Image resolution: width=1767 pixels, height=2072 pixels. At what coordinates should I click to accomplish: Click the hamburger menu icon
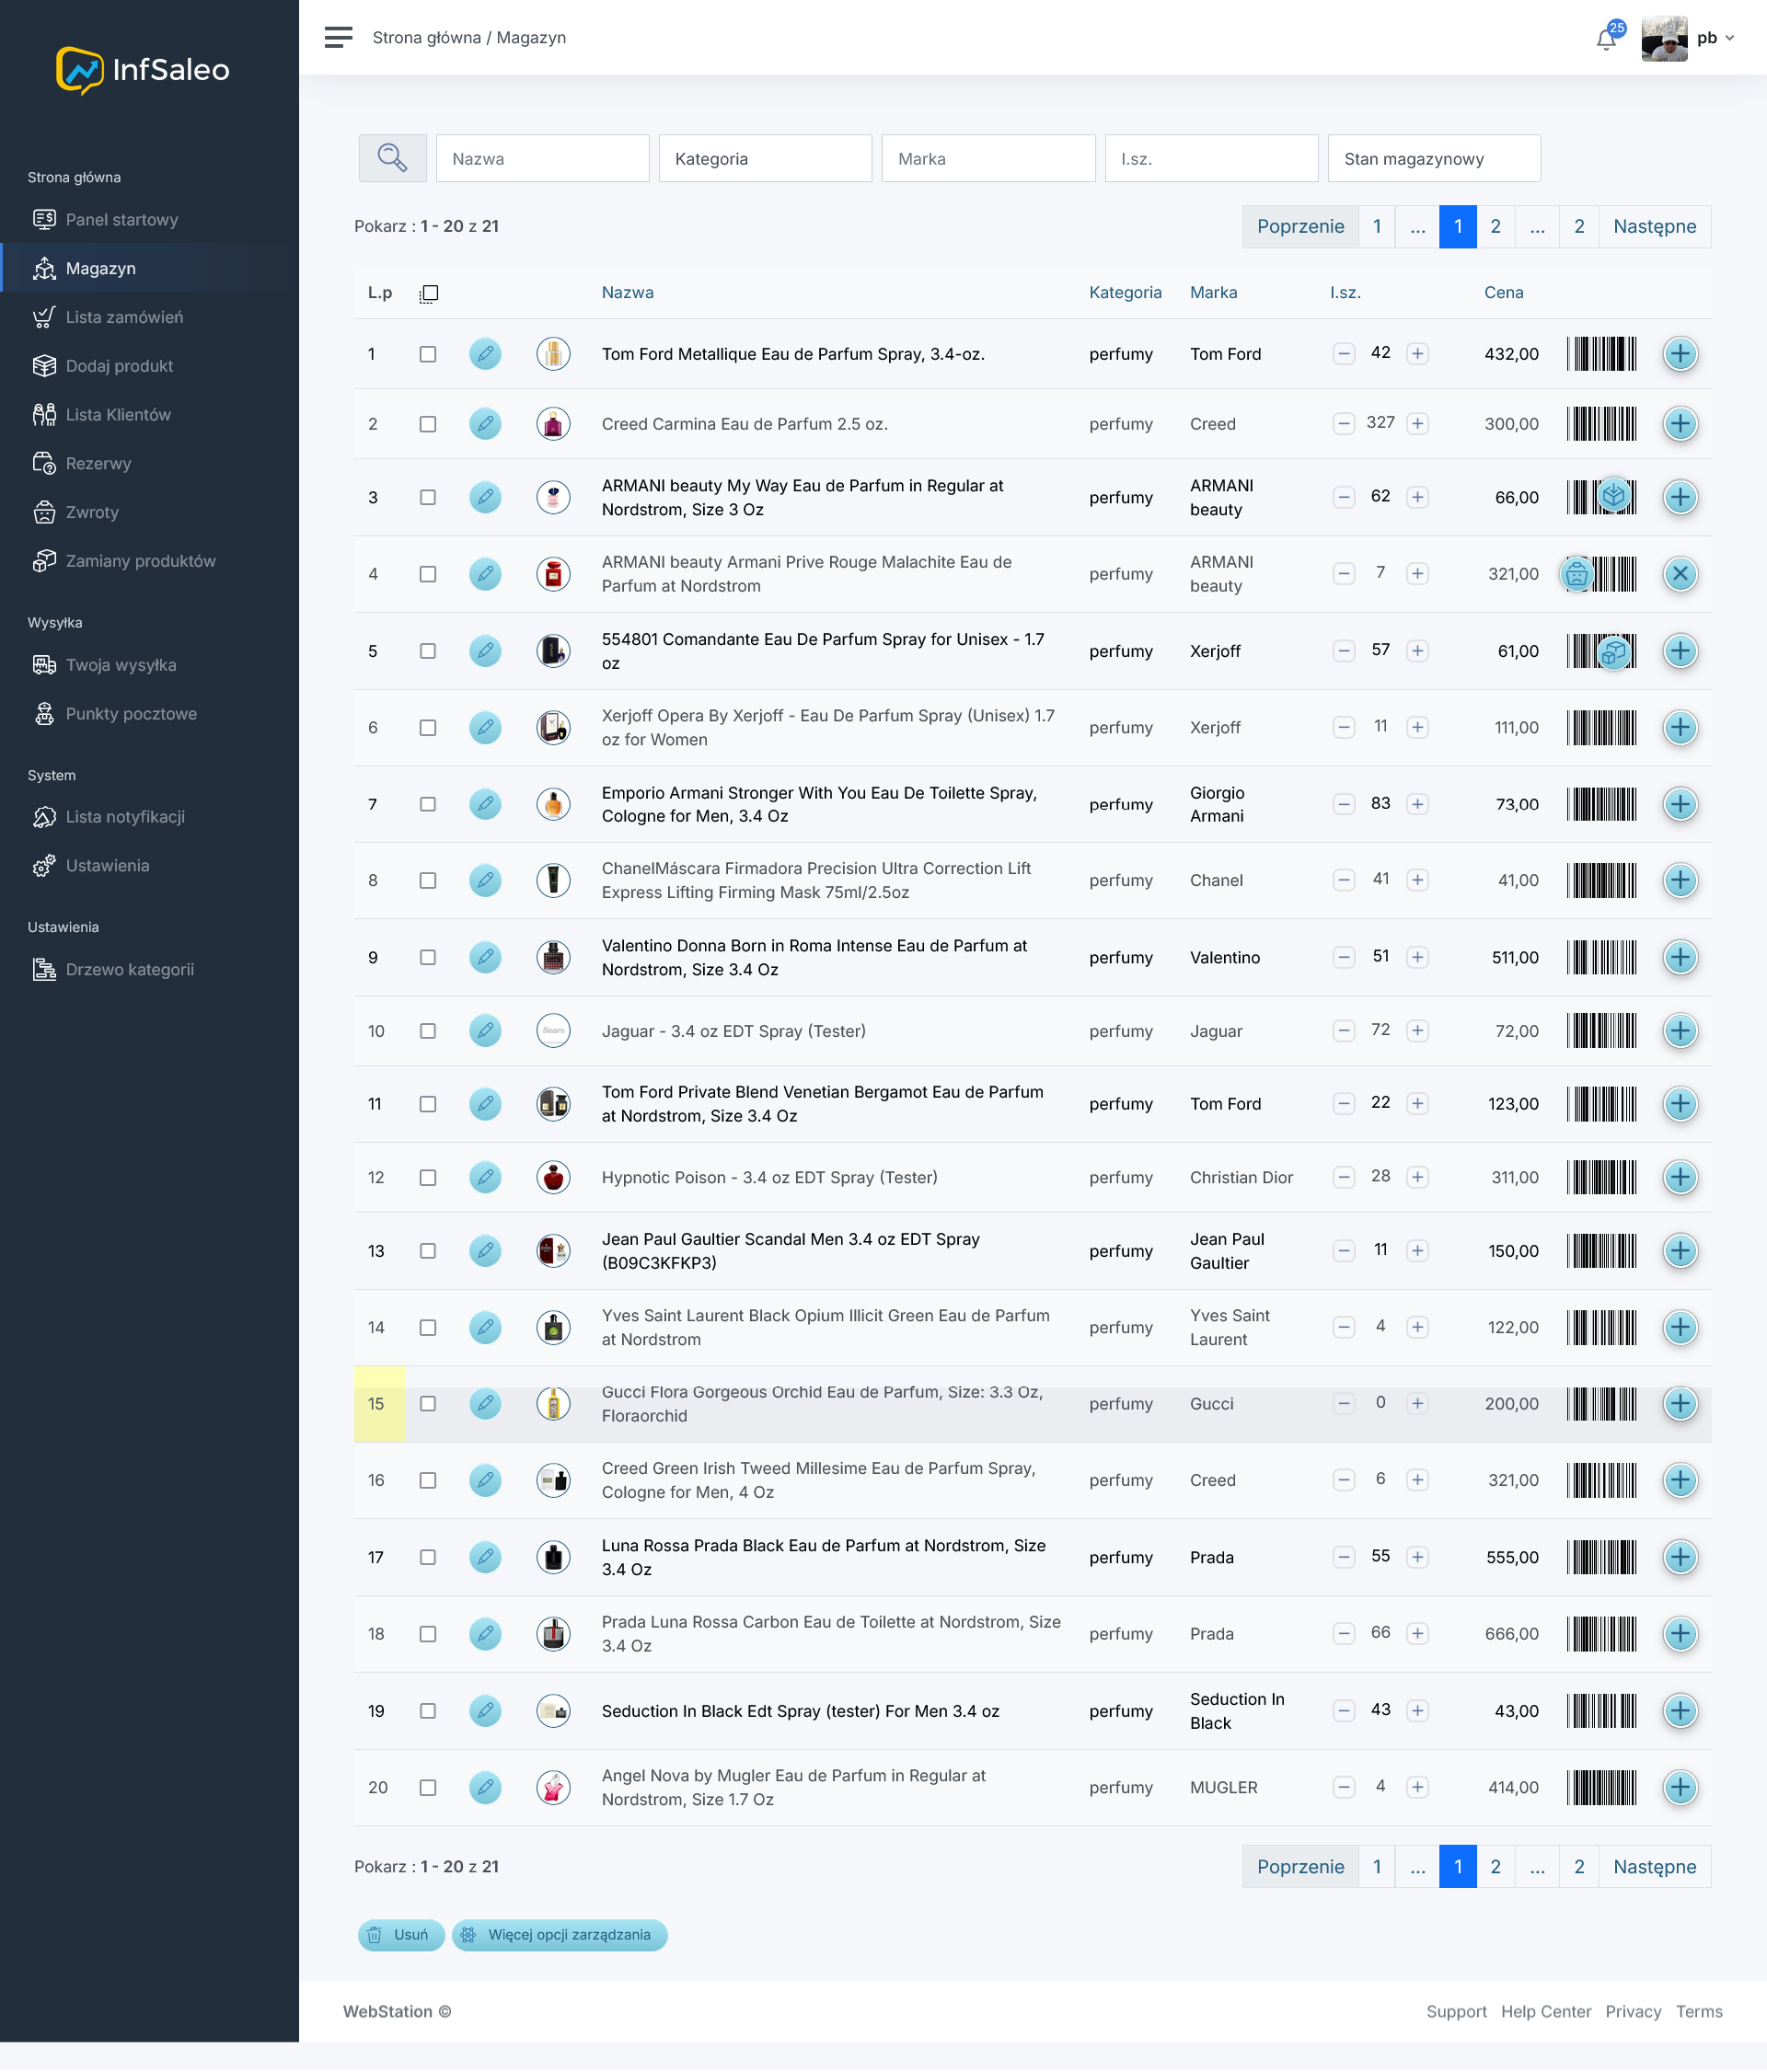(338, 37)
